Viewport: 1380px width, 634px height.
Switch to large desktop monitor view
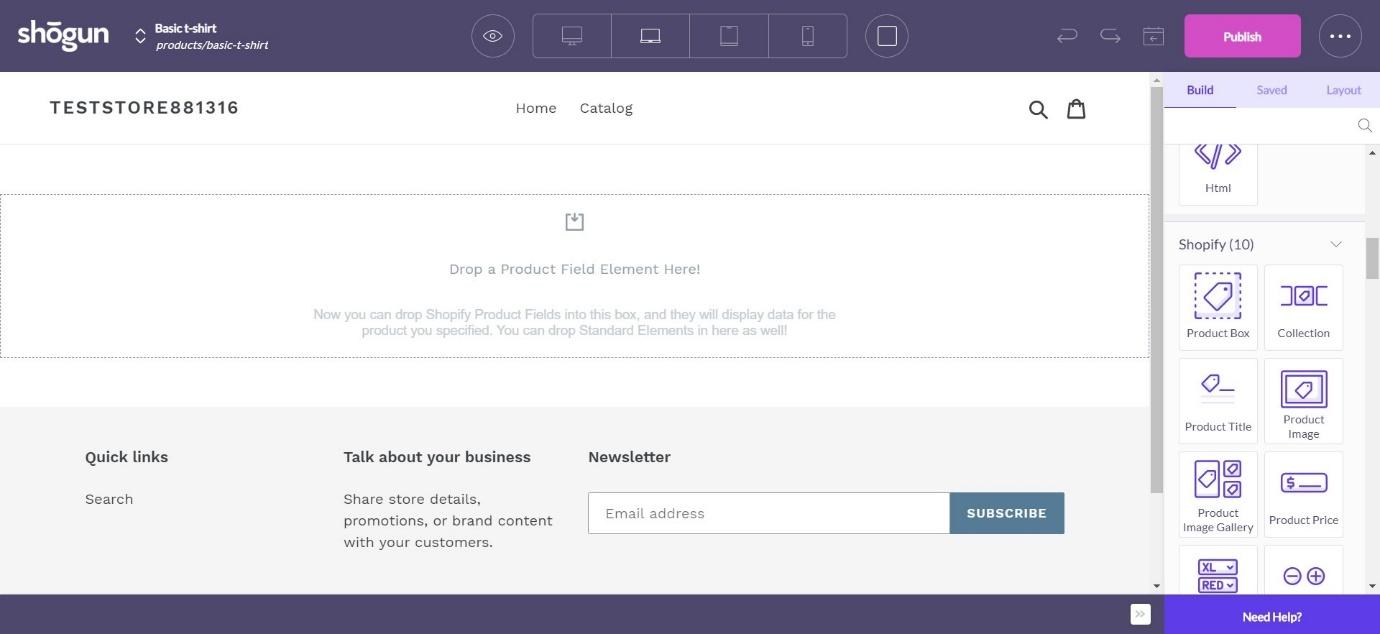[x=572, y=36]
